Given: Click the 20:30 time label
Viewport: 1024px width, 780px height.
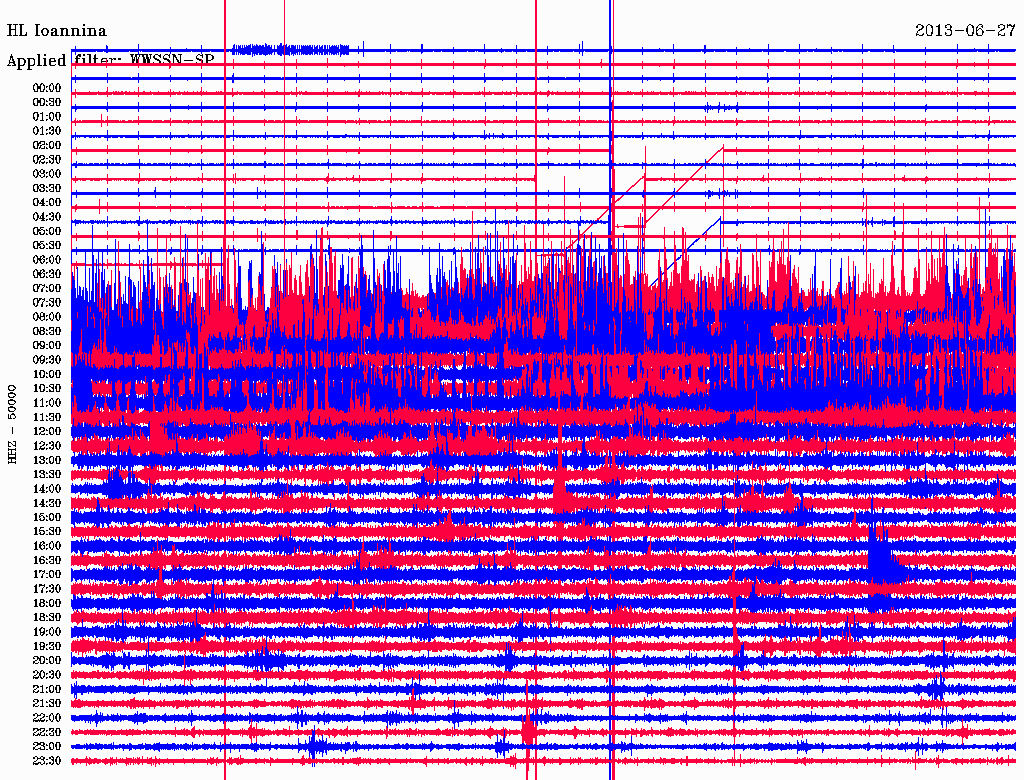Looking at the screenshot, I should coord(47,675).
